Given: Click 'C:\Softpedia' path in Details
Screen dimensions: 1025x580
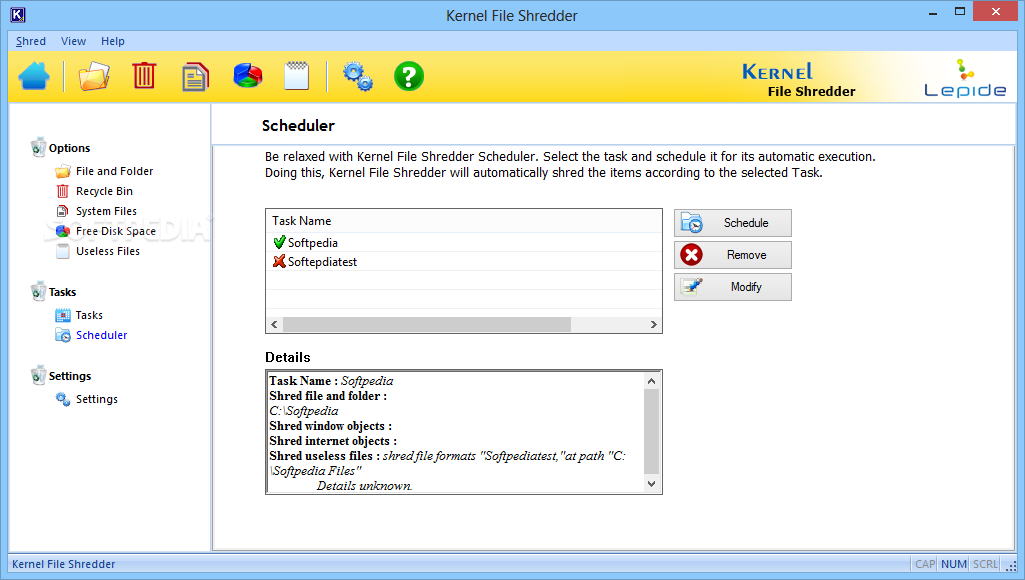Looking at the screenshot, I should [304, 411].
